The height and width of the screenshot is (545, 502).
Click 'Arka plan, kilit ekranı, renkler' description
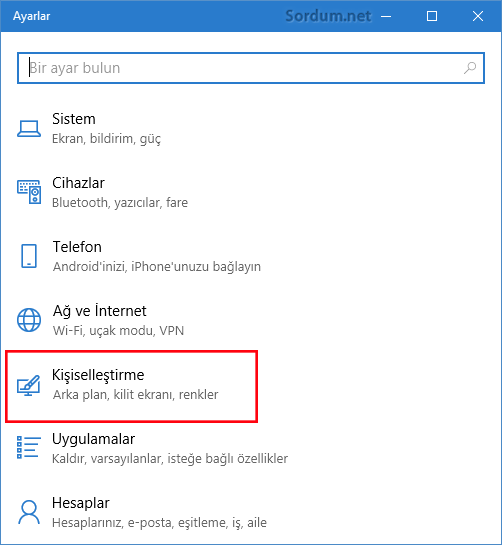(136, 395)
